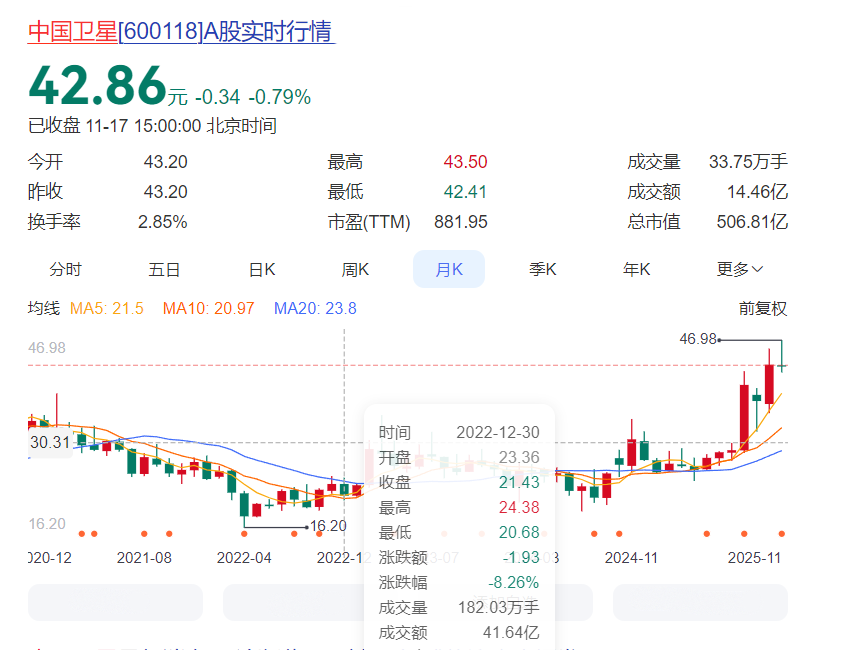
Task: Click the rightmost orange event dot below the chart
Action: click(x=781, y=534)
